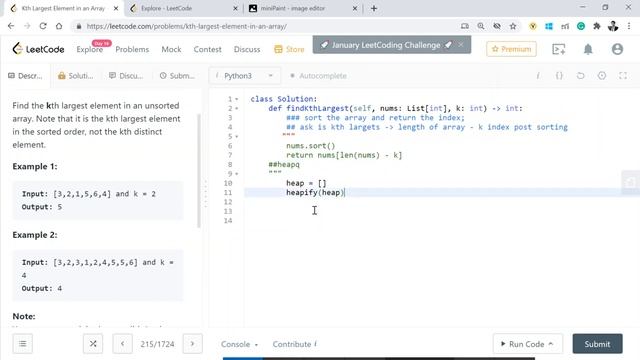Close the Kth Largest Element browser tab
The image size is (640, 360).
pyautogui.click(x=116, y=8)
